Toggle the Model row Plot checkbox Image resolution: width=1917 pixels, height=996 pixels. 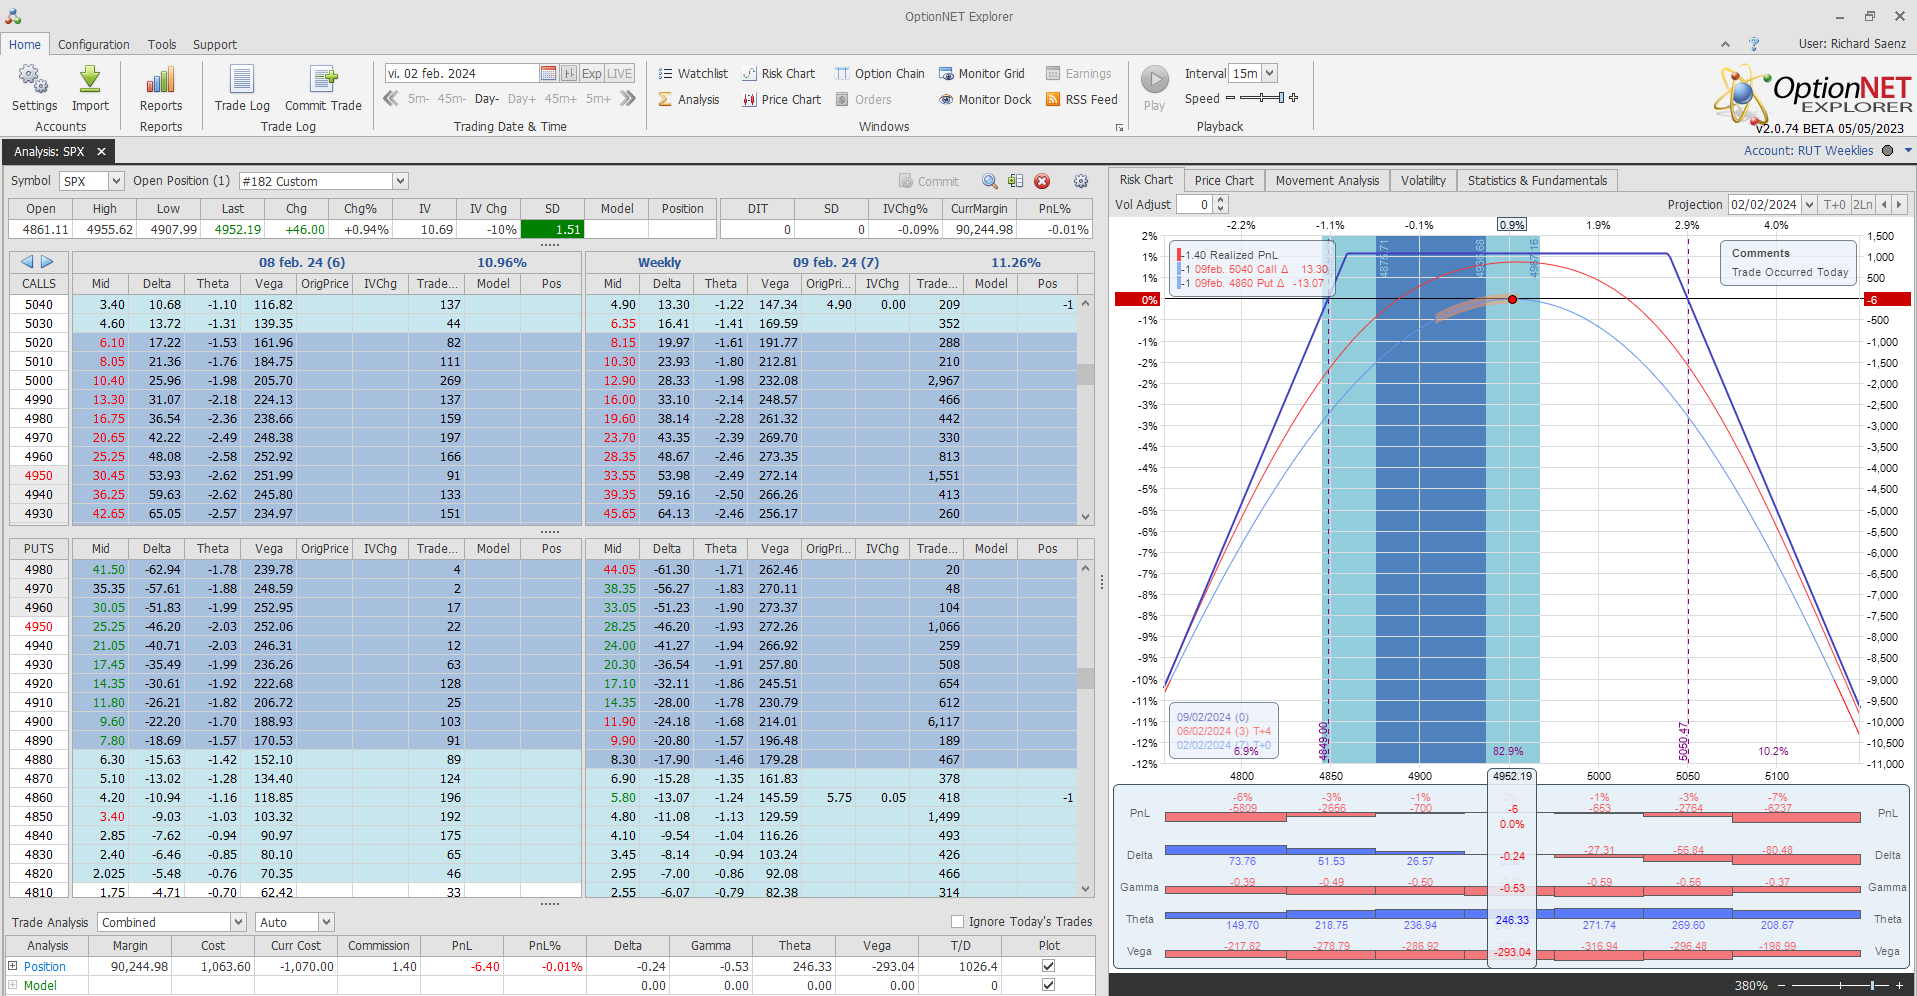point(1048,985)
